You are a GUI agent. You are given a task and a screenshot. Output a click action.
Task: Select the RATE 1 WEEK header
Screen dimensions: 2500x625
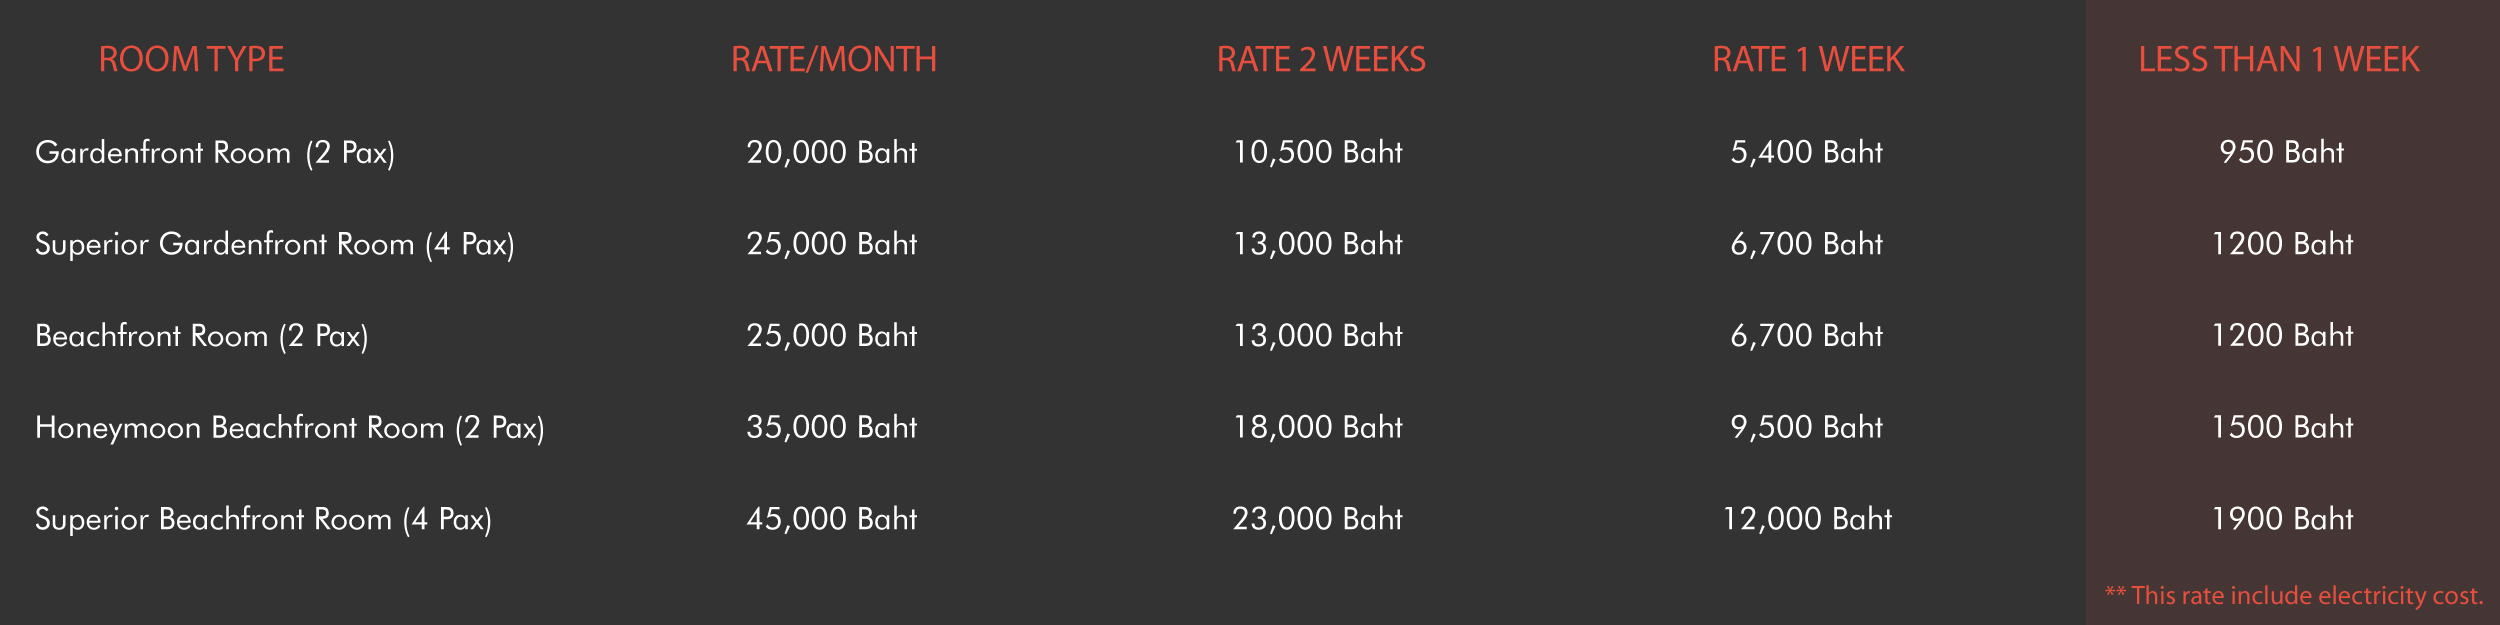tap(1808, 60)
